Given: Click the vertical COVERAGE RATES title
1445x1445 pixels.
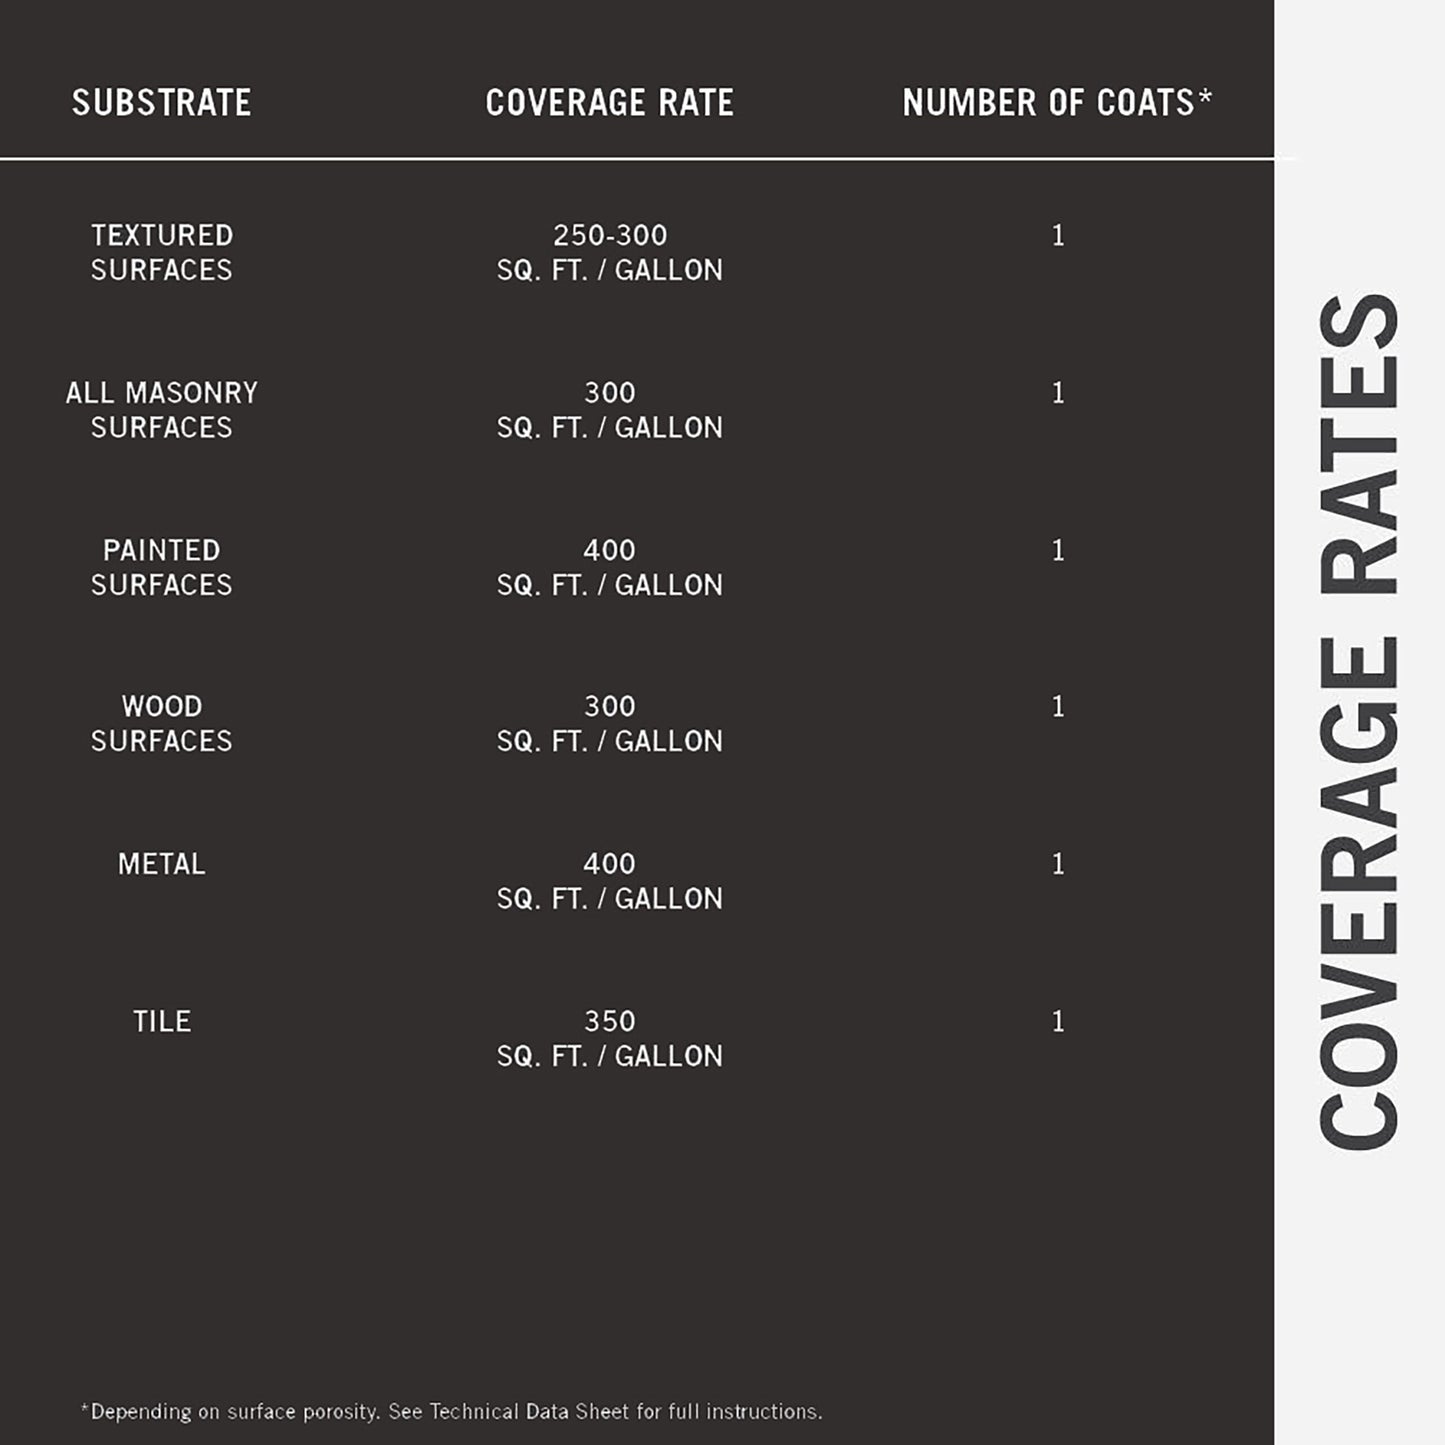Looking at the screenshot, I should (1358, 720).
